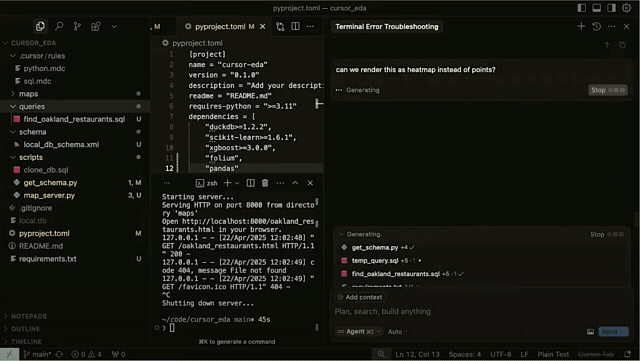Toggle the bottom panel layout icon
Viewport: 640px width, 361px height.
pyautogui.click(x=597, y=8)
